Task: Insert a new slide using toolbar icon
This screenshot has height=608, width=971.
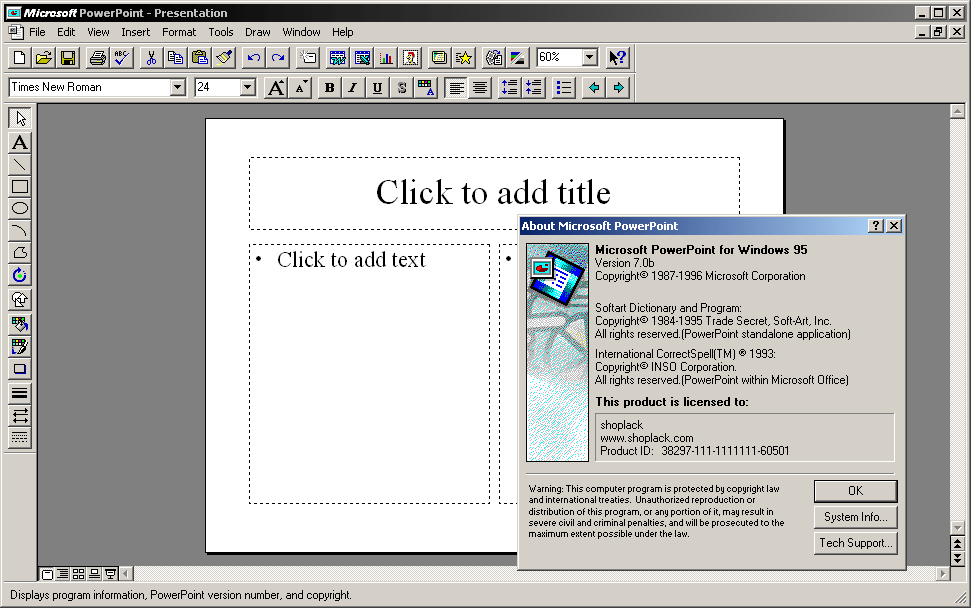Action: point(308,58)
